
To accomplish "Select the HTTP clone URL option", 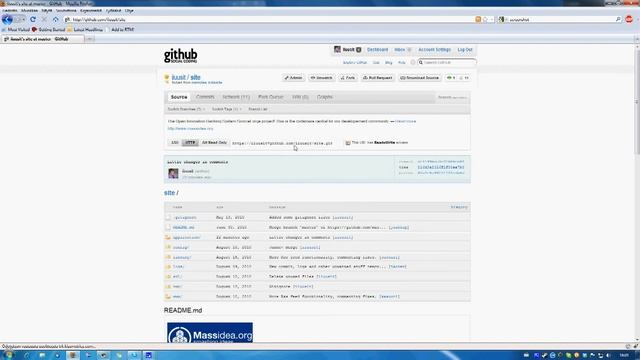I will pos(190,143).
